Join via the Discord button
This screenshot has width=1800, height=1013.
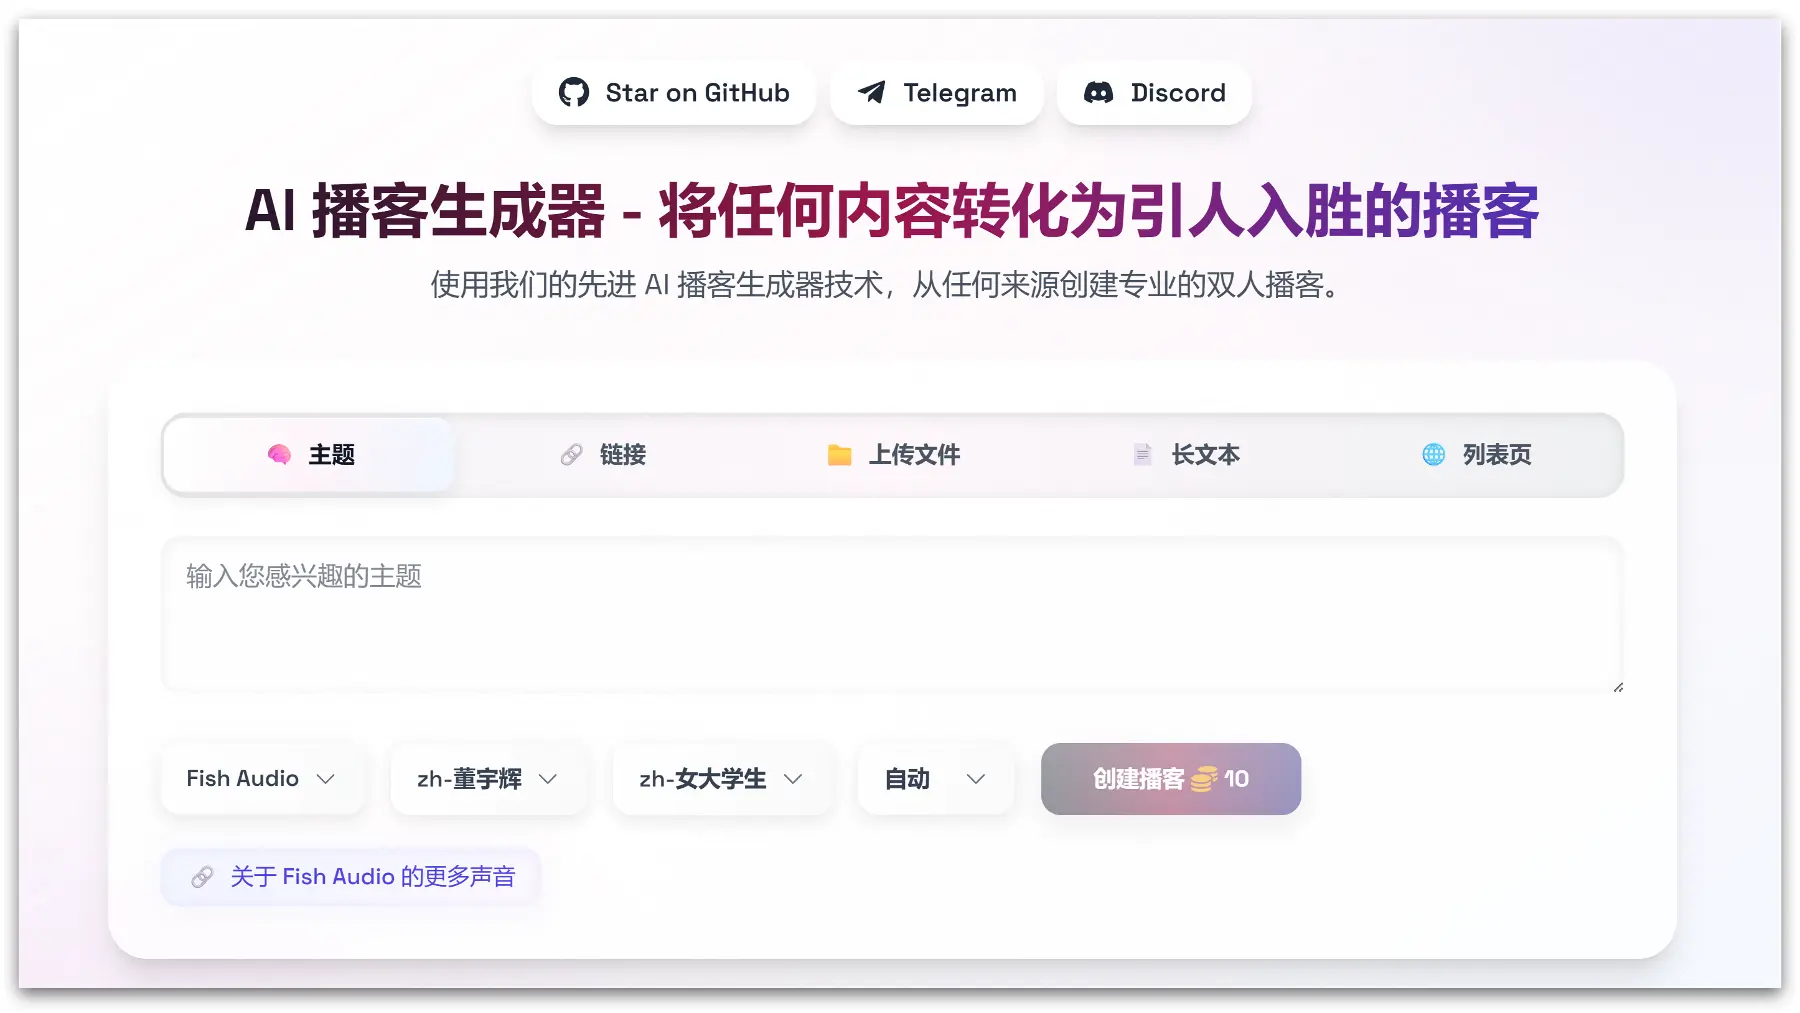pyautogui.click(x=1154, y=93)
